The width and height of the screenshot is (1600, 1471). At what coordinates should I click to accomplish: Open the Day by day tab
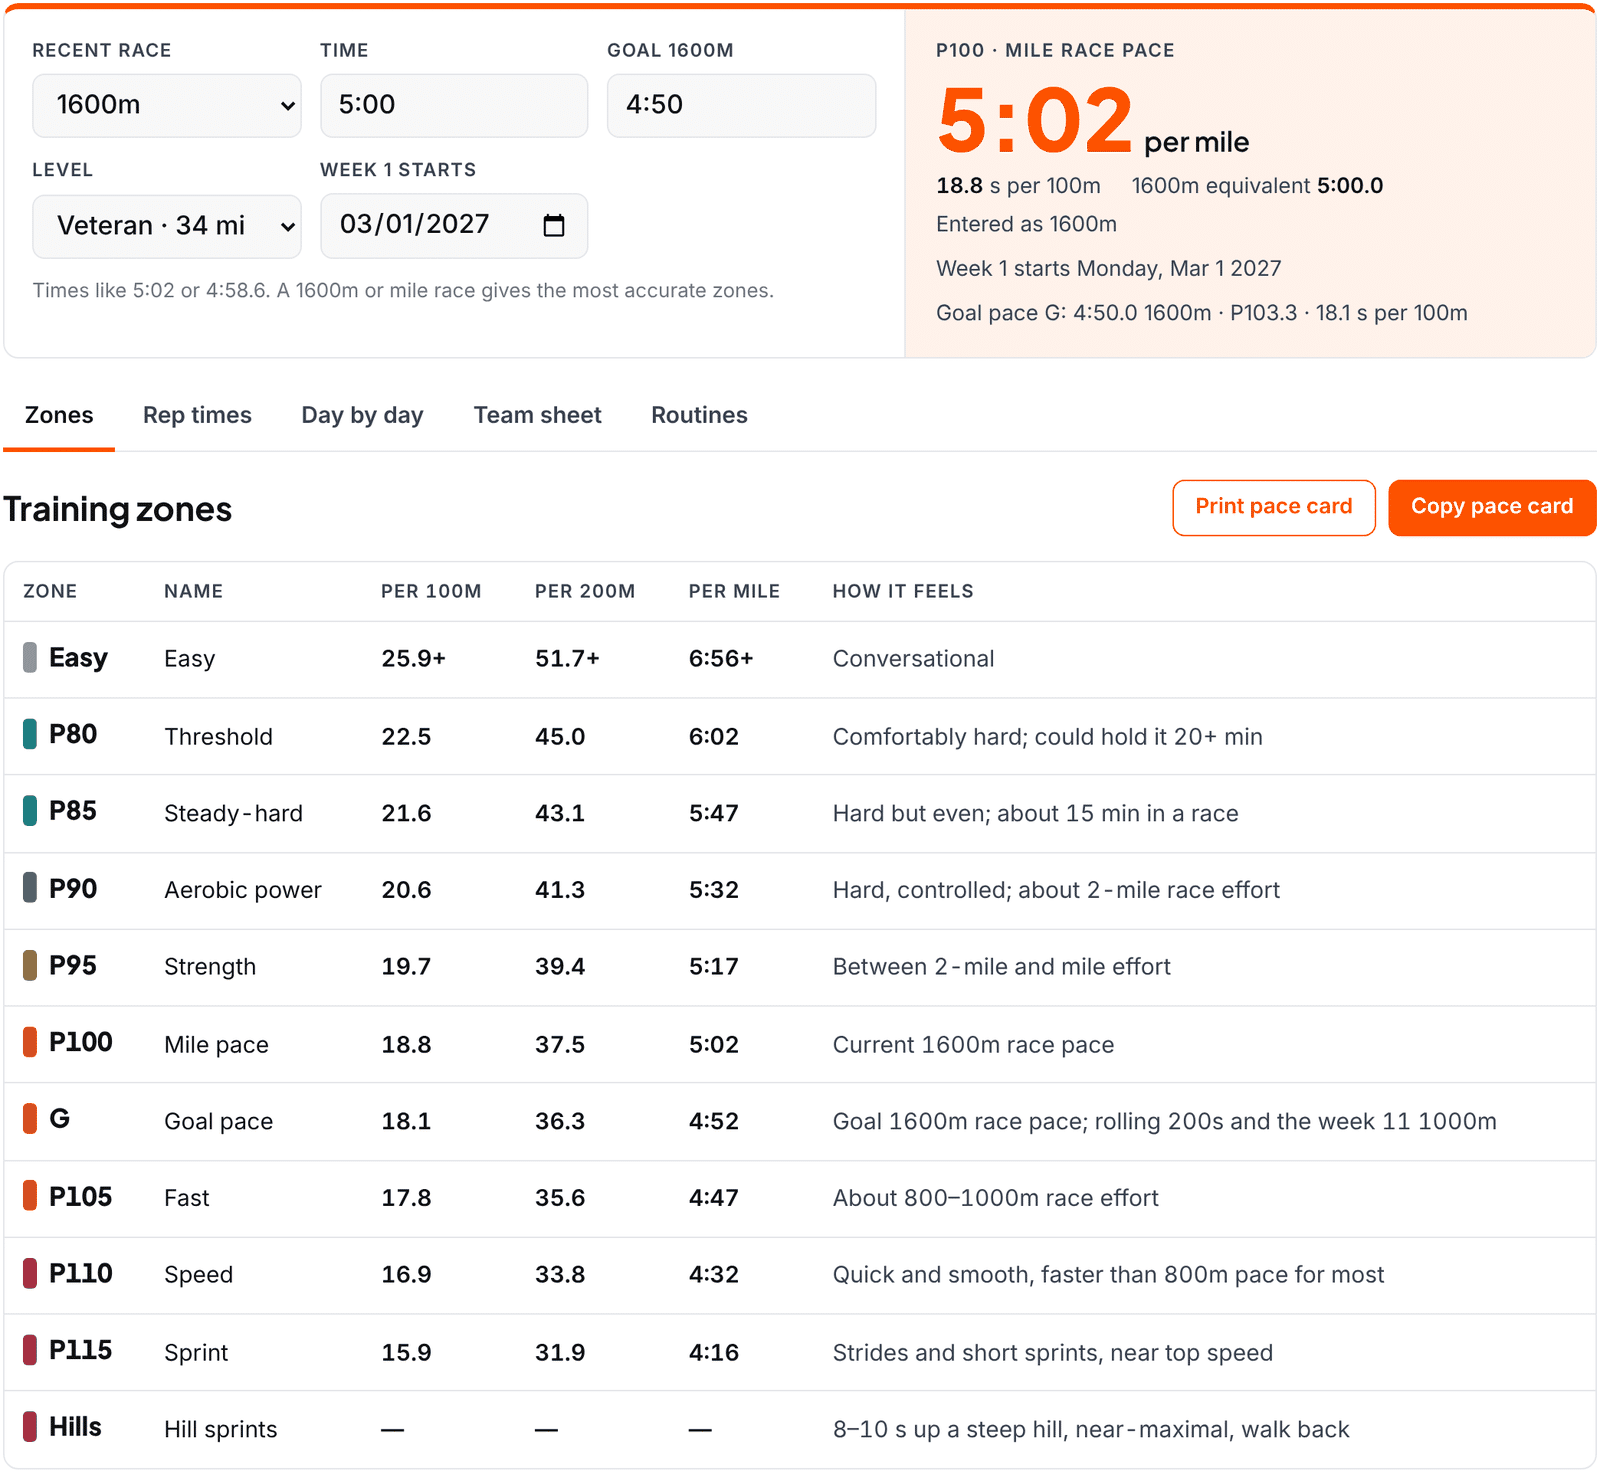click(x=362, y=415)
